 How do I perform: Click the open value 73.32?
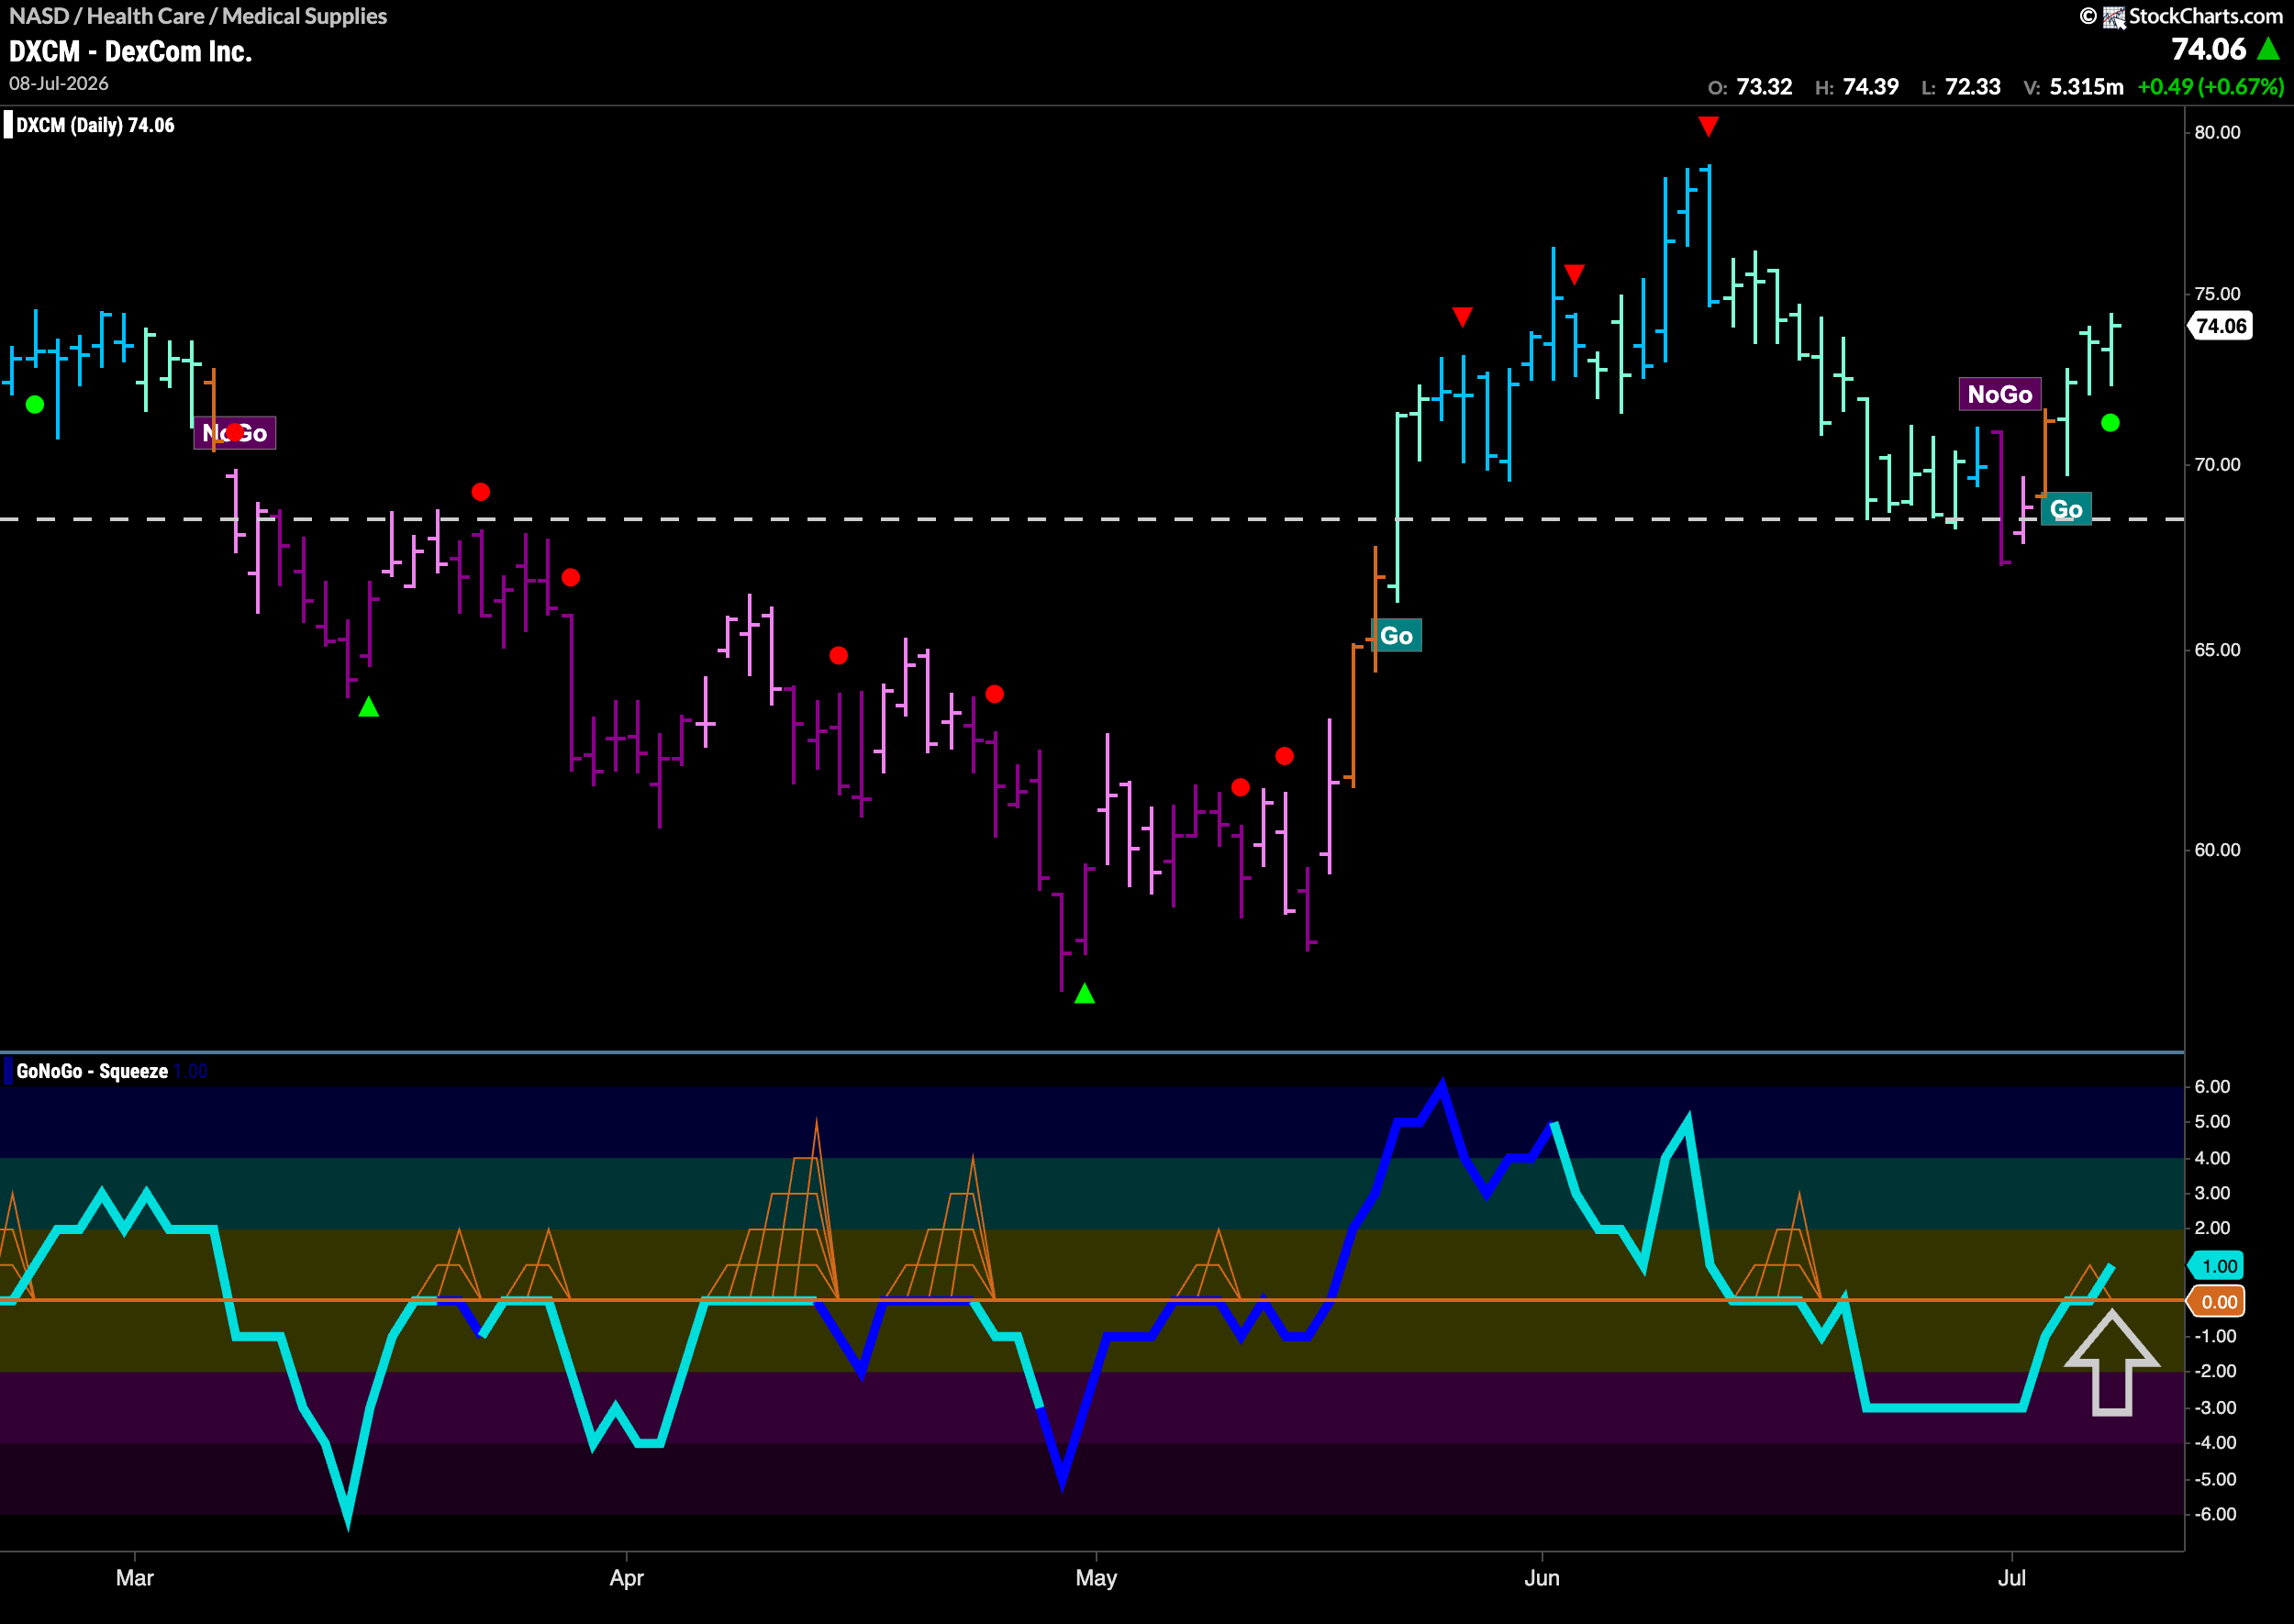point(1764,87)
